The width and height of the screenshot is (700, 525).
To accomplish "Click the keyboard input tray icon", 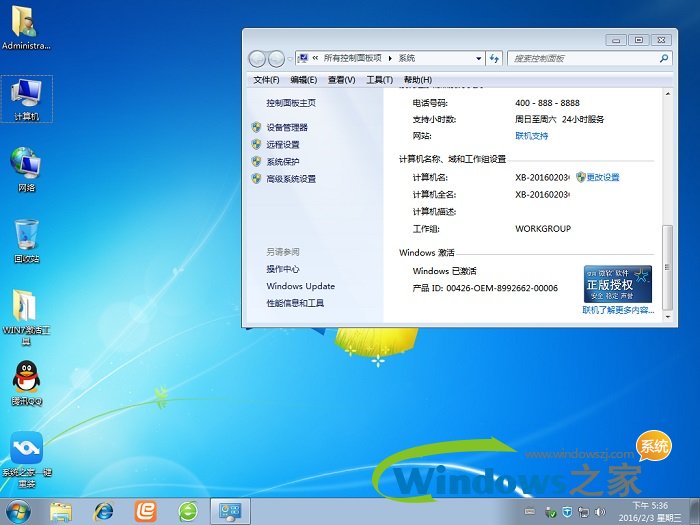I will pyautogui.click(x=529, y=512).
